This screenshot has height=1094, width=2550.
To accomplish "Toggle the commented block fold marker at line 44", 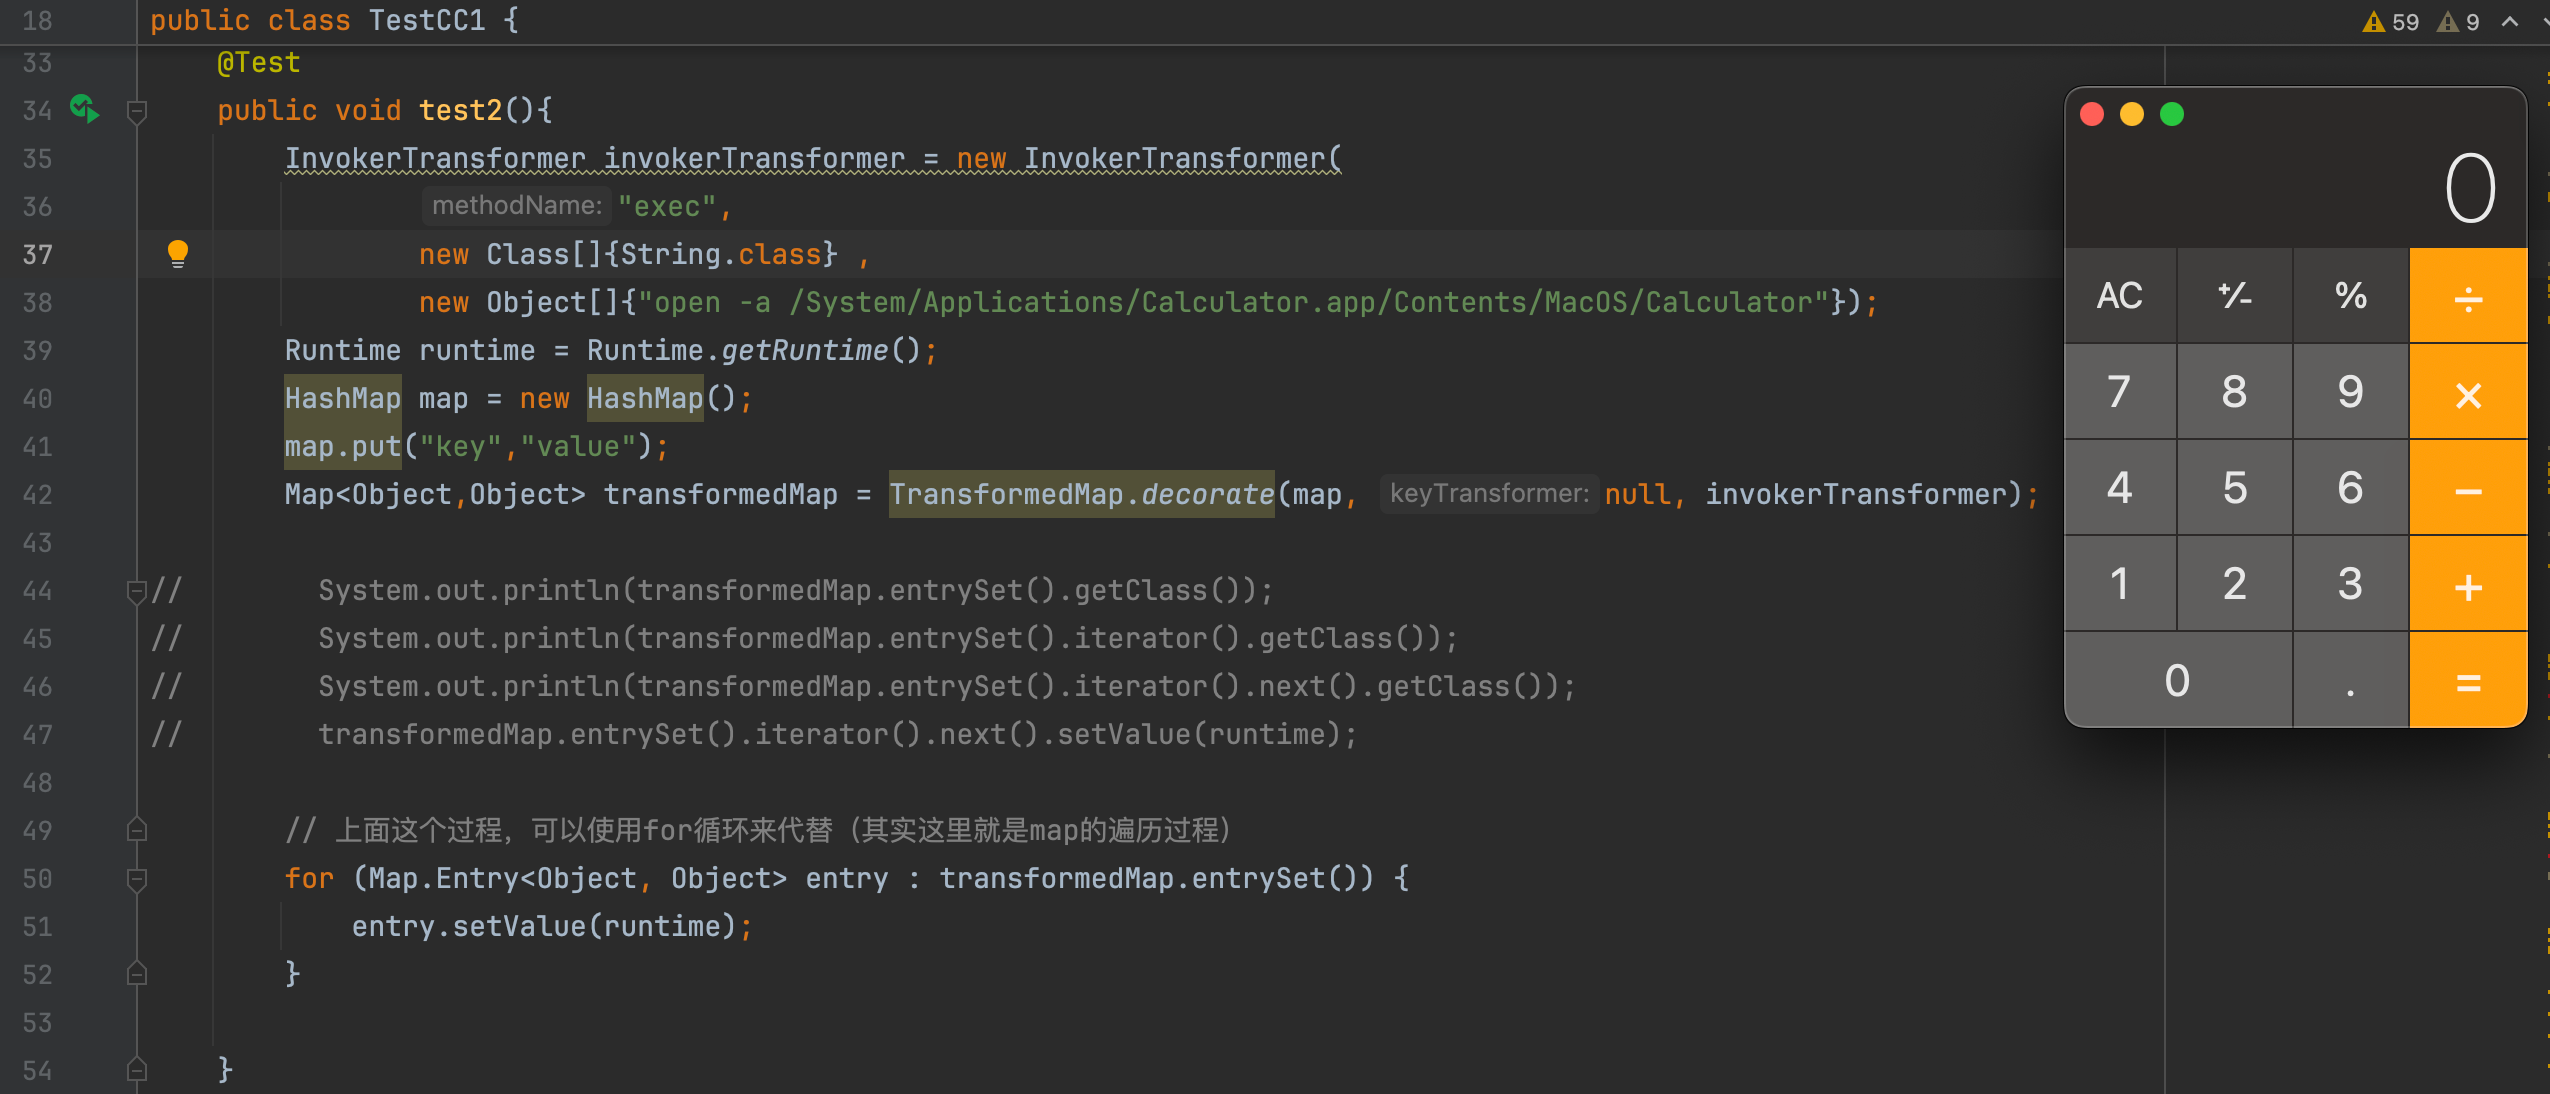I will tap(137, 591).
